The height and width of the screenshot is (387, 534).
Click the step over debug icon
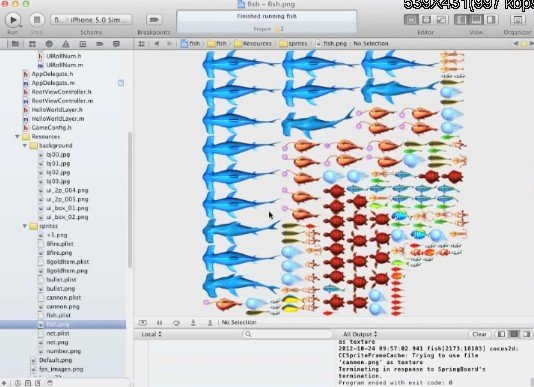click(x=176, y=322)
